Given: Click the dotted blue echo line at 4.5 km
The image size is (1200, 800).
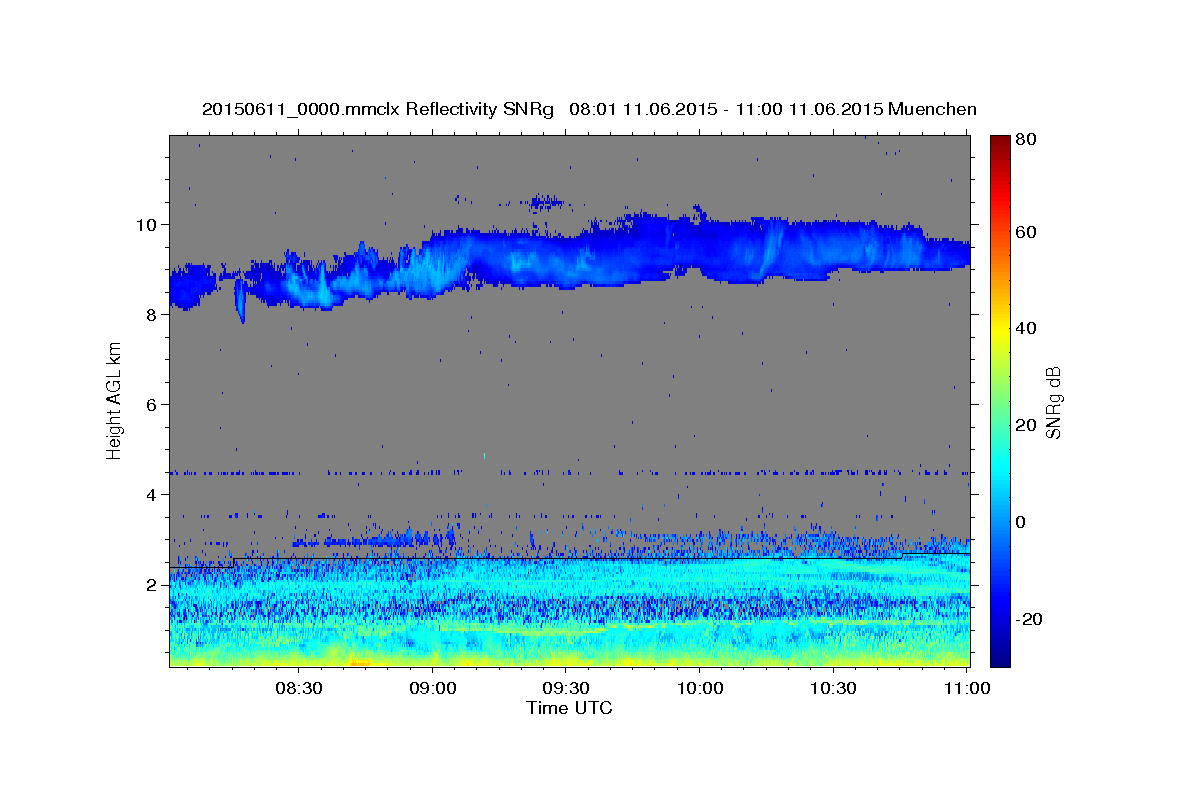Looking at the screenshot, I should pos(570,472).
